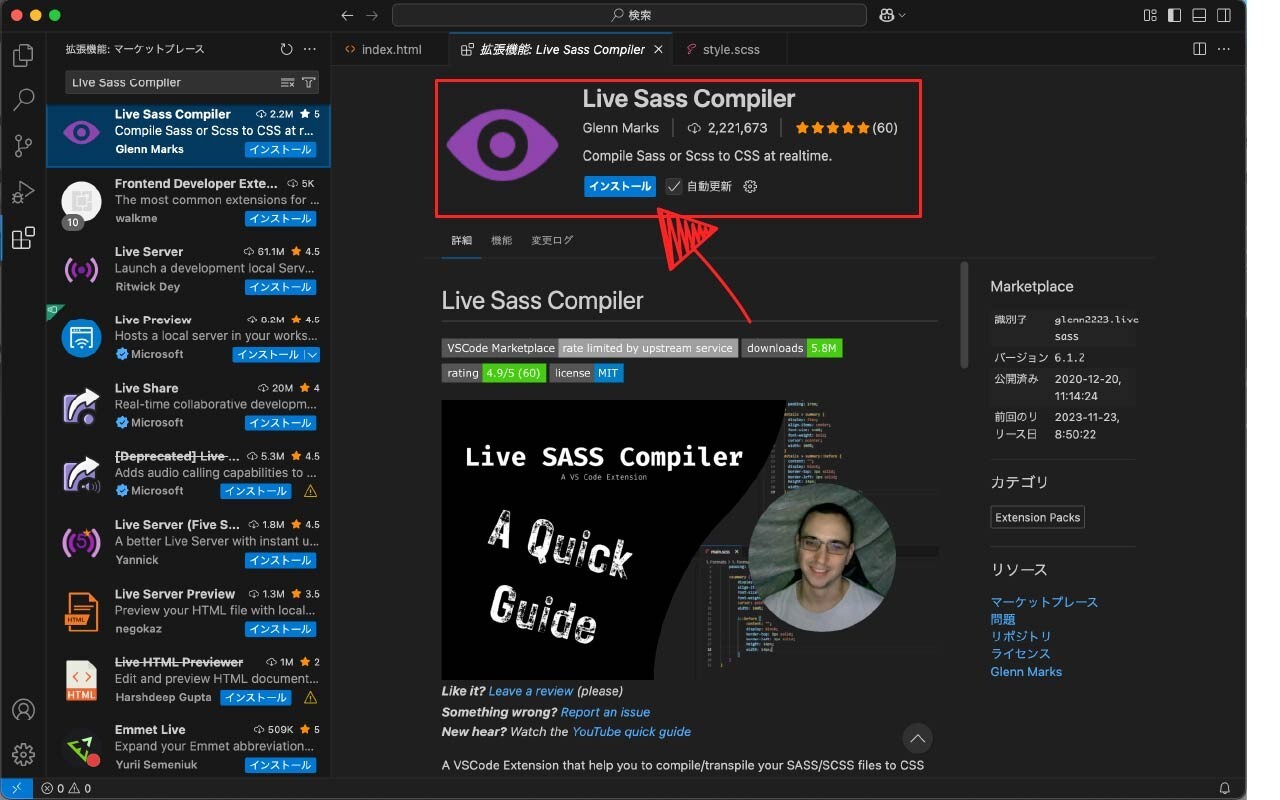Viewport: 1280px width, 800px height.
Task: Clear the extension search results
Action: (288, 82)
